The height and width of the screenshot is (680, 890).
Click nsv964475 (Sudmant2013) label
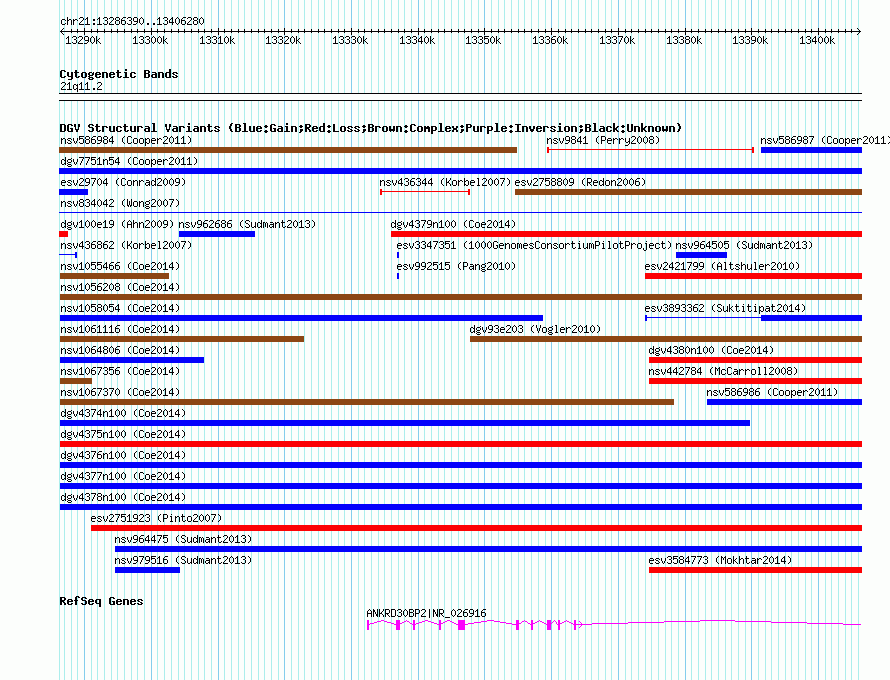[183, 539]
